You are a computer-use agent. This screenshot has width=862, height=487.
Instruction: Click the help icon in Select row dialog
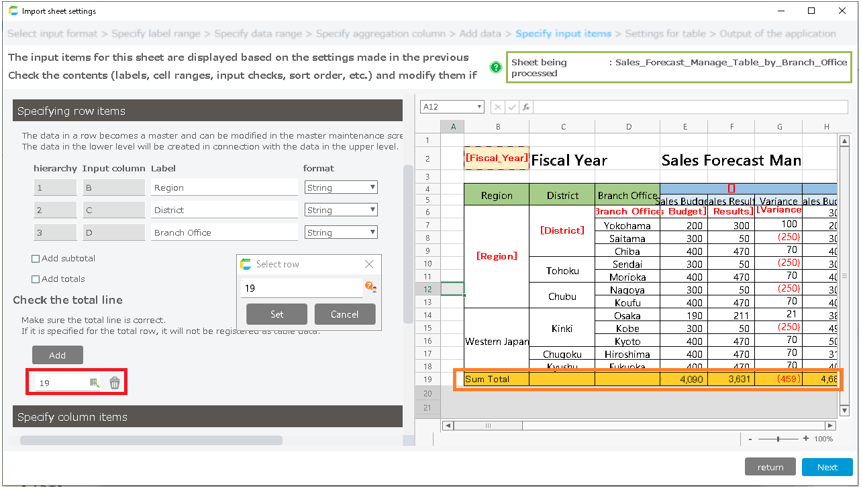[370, 287]
